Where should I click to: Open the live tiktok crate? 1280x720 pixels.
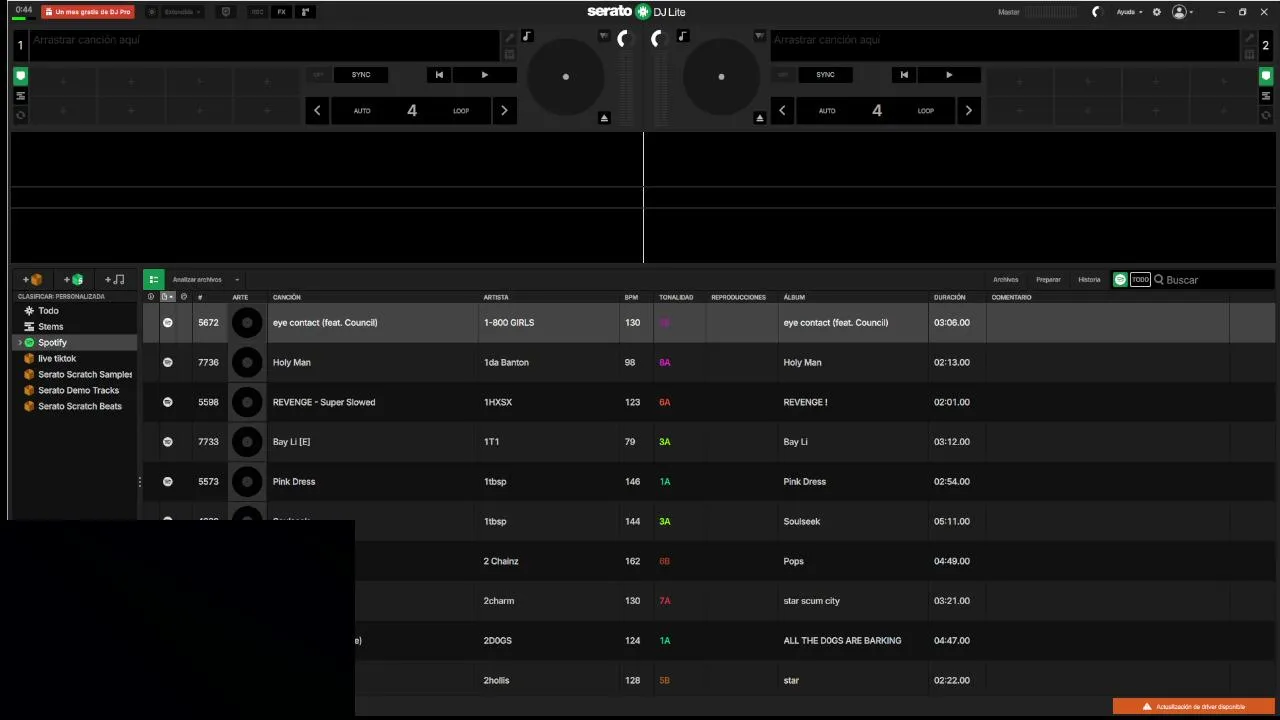click(57, 359)
